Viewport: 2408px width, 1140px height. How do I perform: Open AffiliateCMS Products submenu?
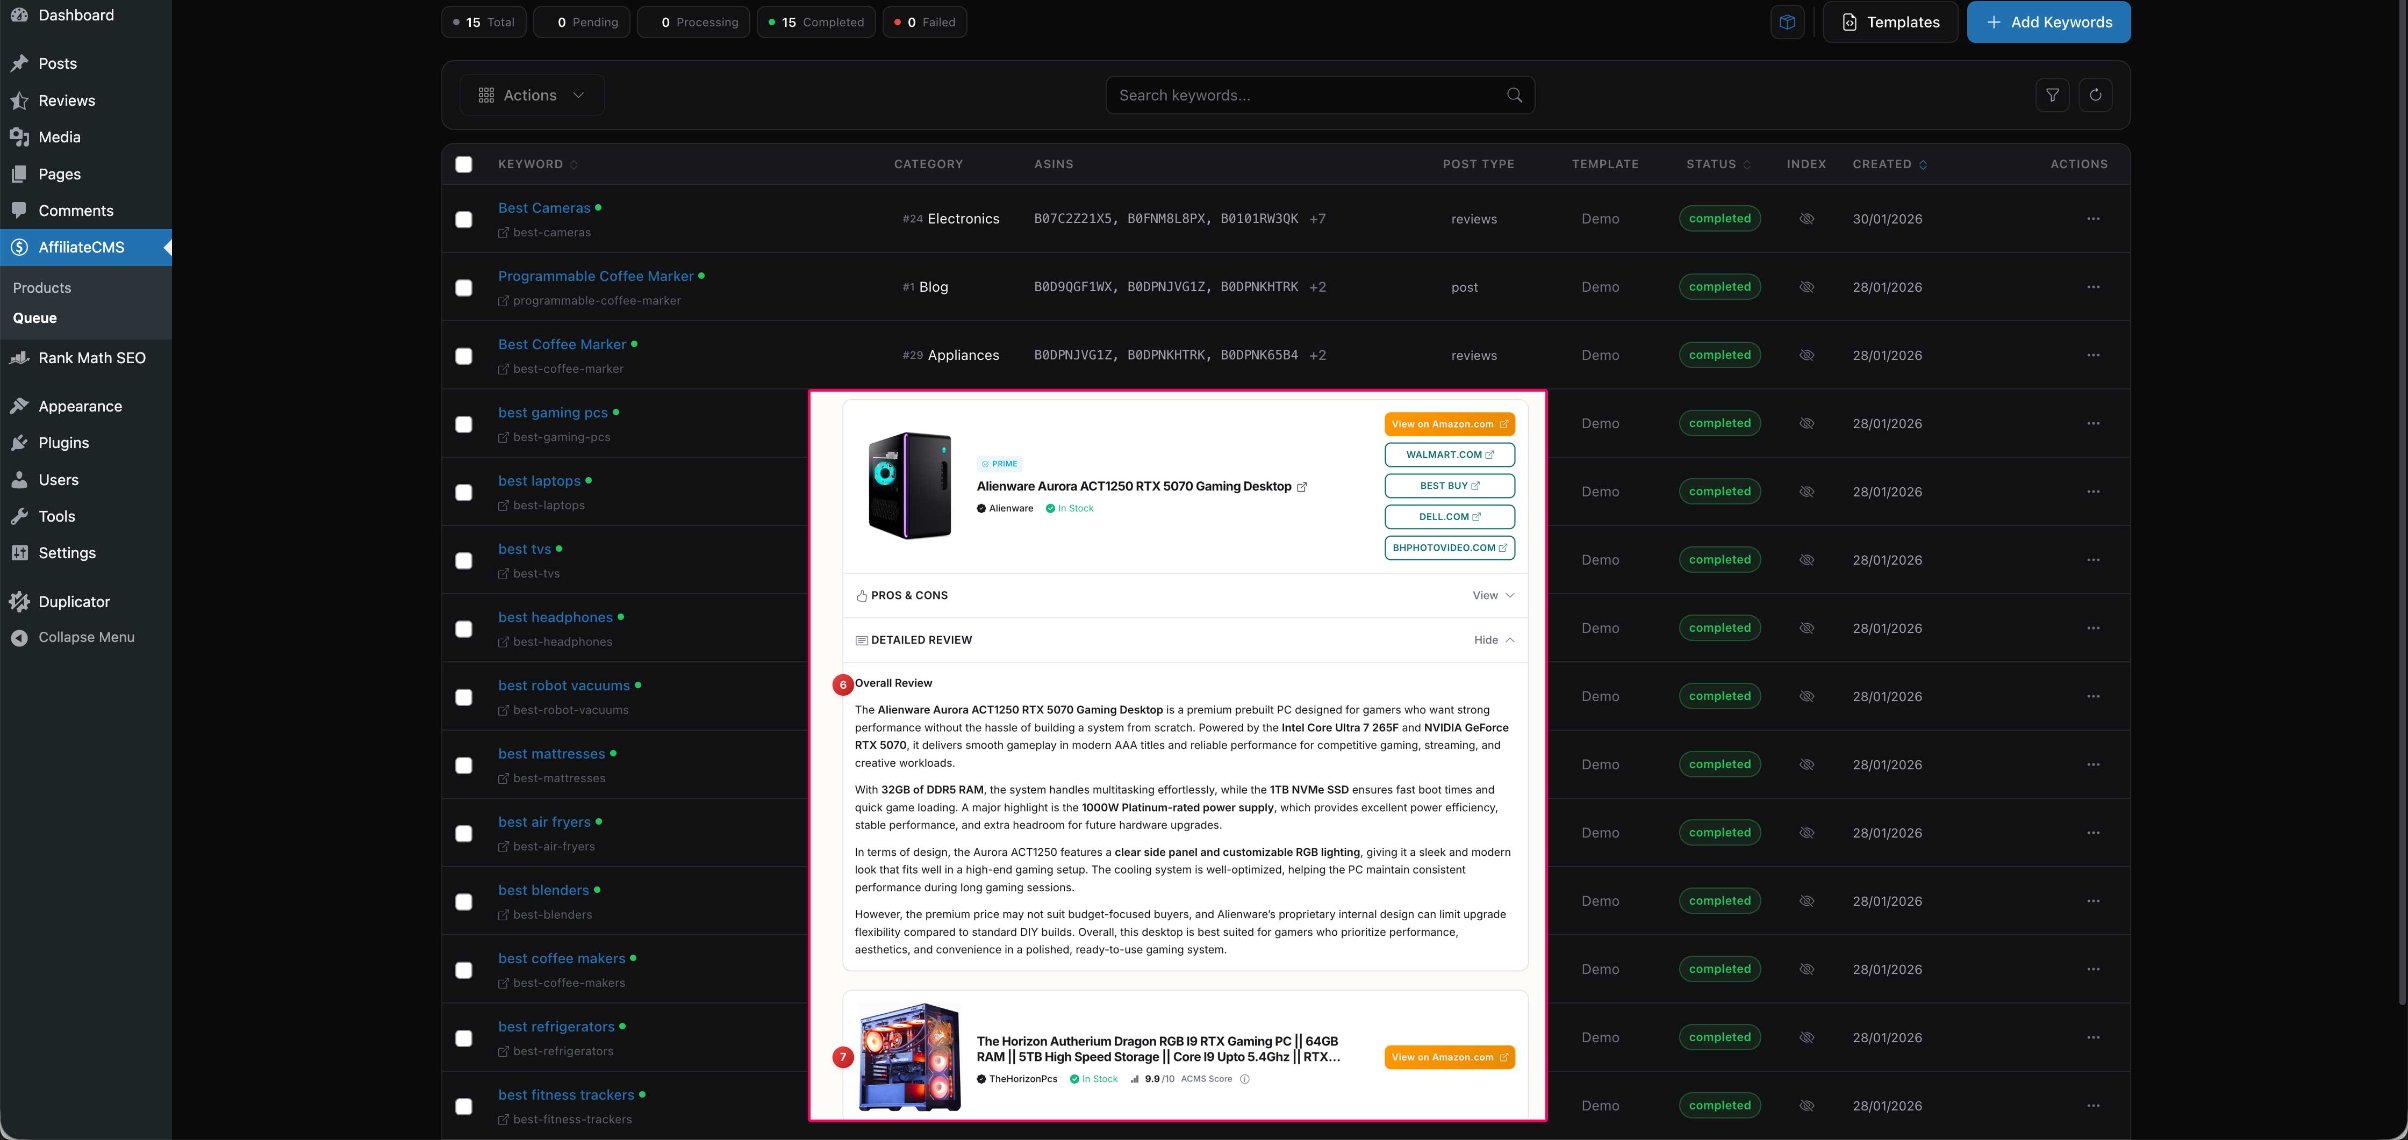[x=42, y=288]
